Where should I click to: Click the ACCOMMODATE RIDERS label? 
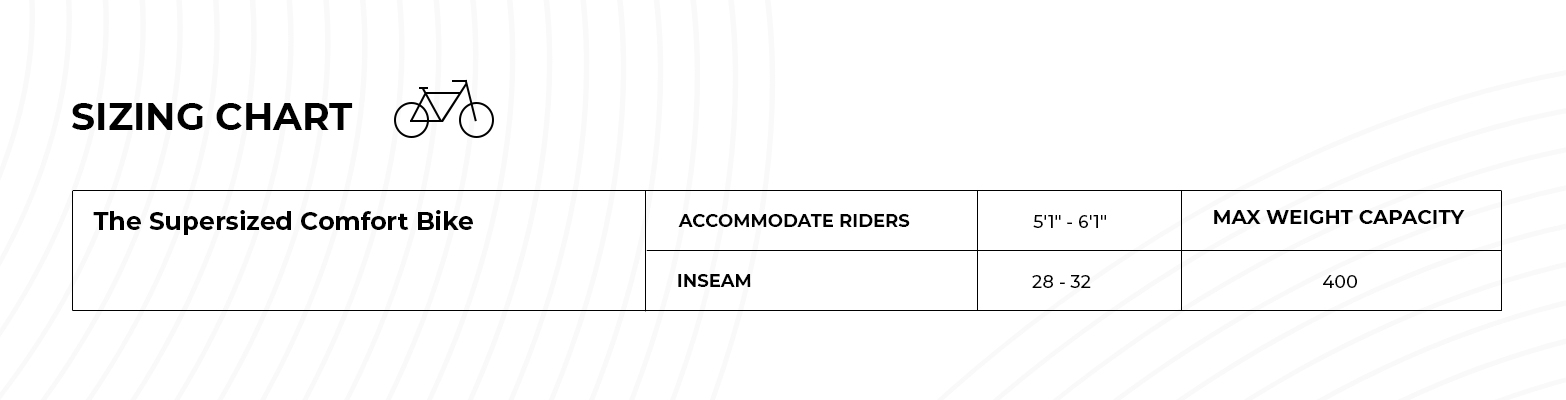794,221
